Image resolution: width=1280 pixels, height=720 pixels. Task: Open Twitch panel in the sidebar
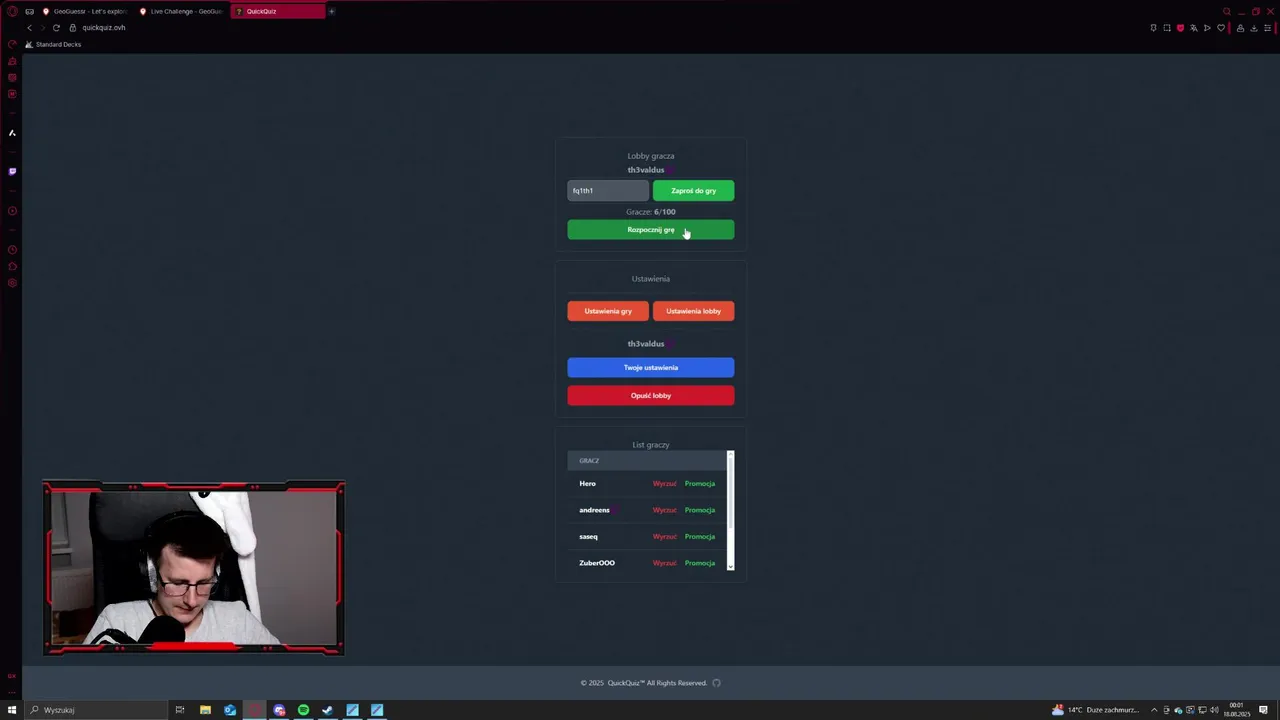click(12, 171)
